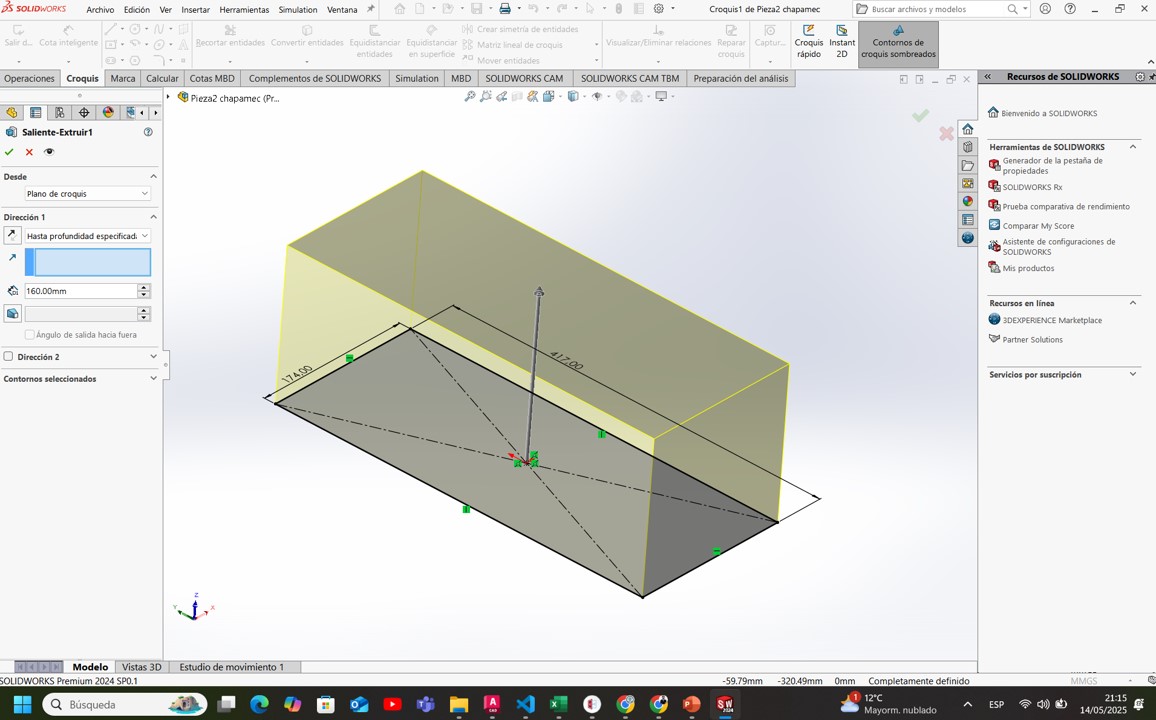Click the reverse direction arrow button

point(13,236)
